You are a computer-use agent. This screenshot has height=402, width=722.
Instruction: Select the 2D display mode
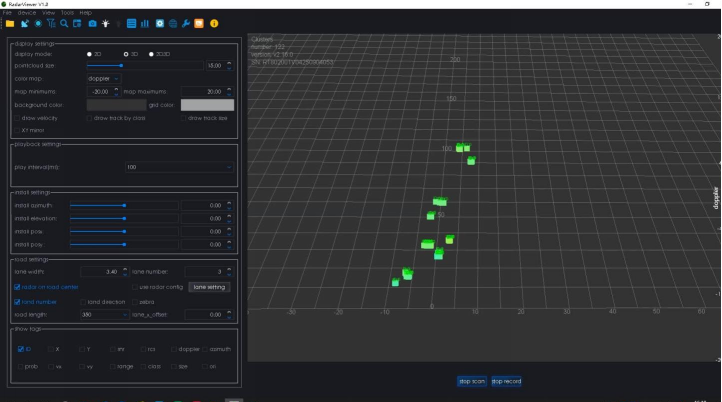(x=89, y=54)
